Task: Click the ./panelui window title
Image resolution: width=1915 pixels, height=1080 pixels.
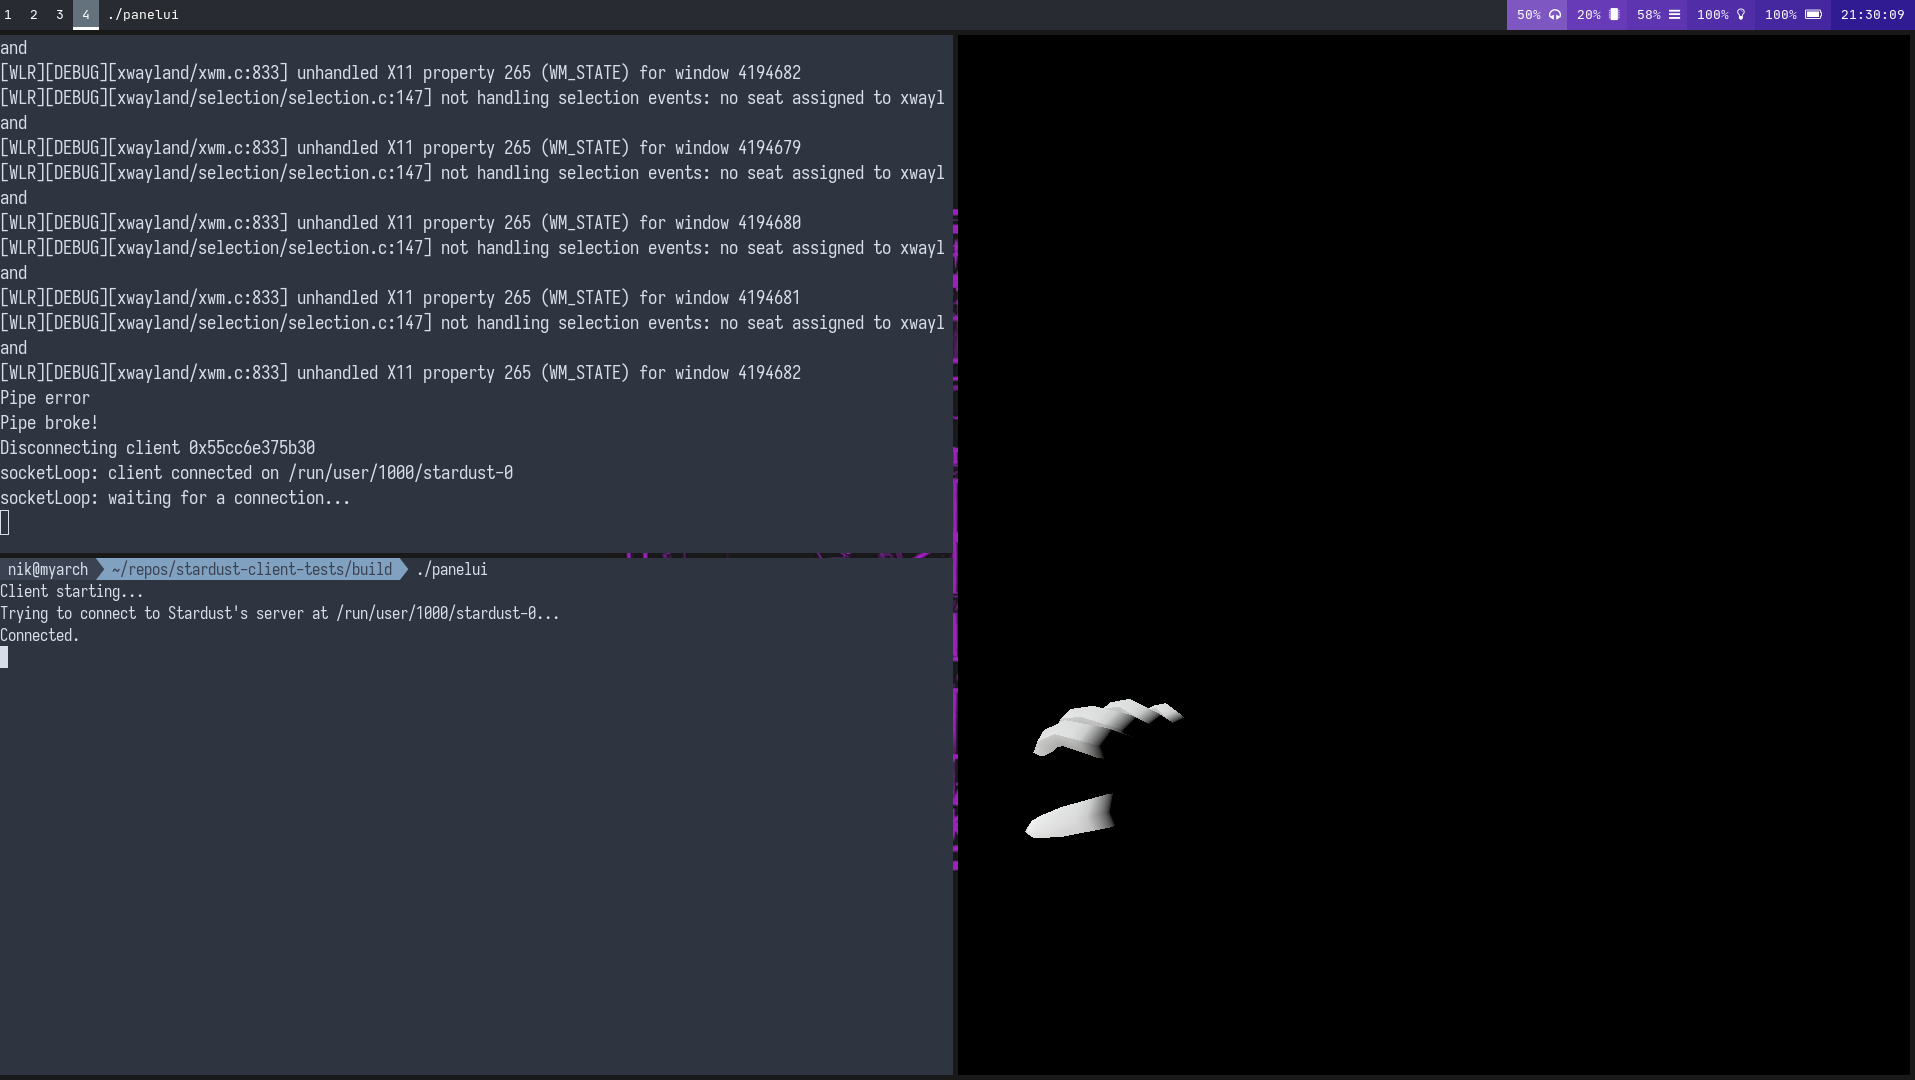Action: [x=142, y=15]
